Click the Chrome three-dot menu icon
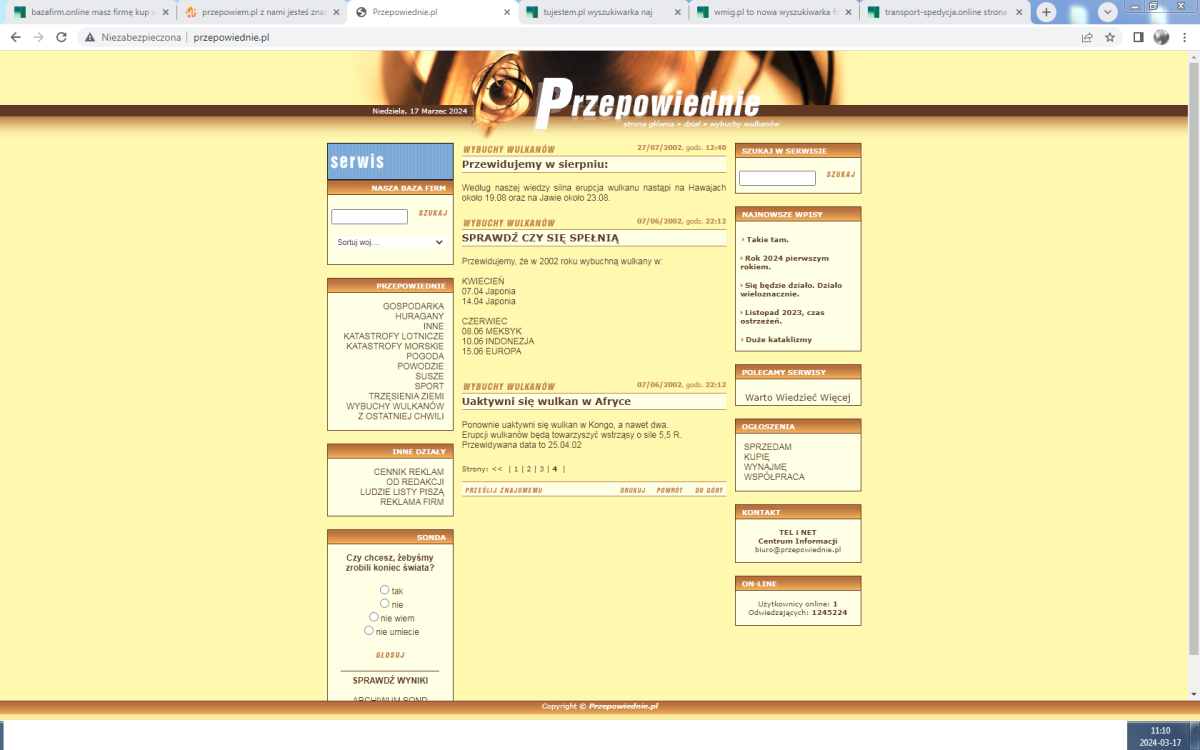The image size is (1200, 750). coord(1186,37)
